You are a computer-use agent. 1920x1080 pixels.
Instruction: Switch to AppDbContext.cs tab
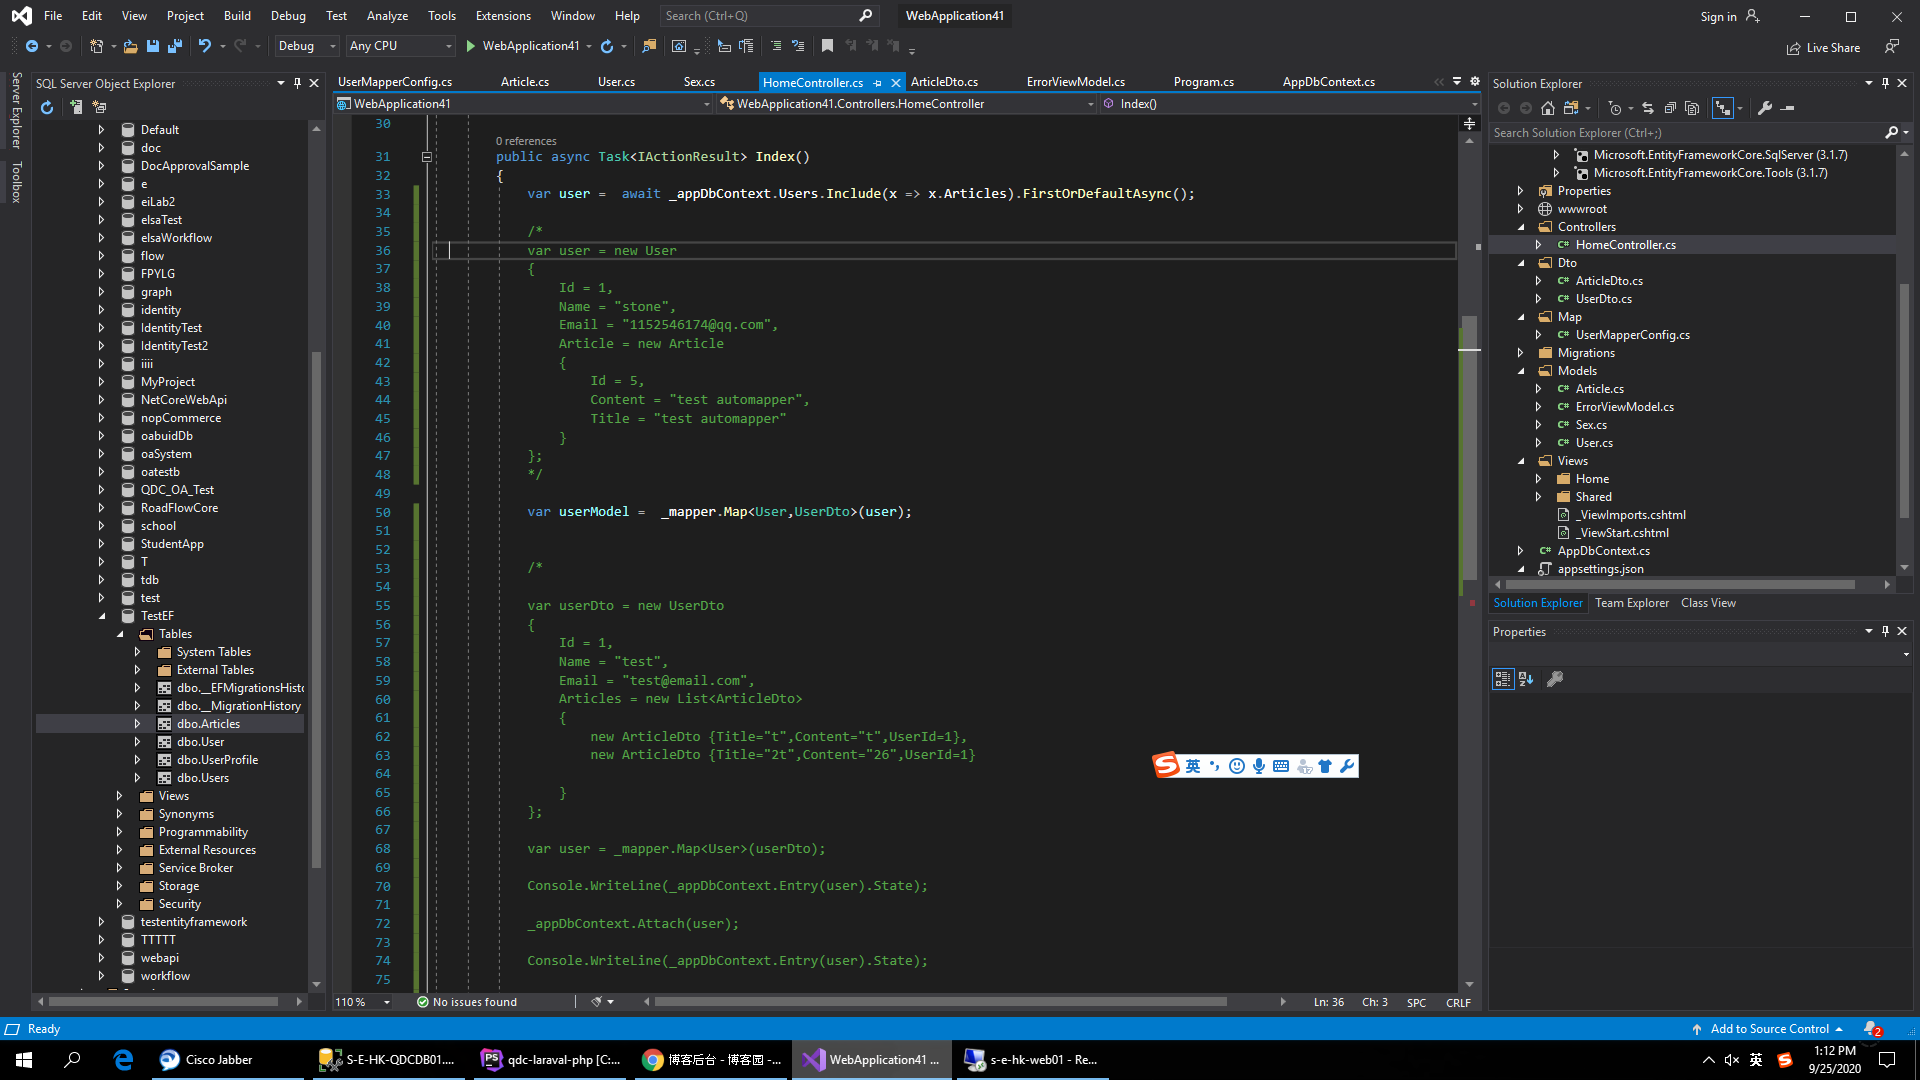pyautogui.click(x=1328, y=82)
